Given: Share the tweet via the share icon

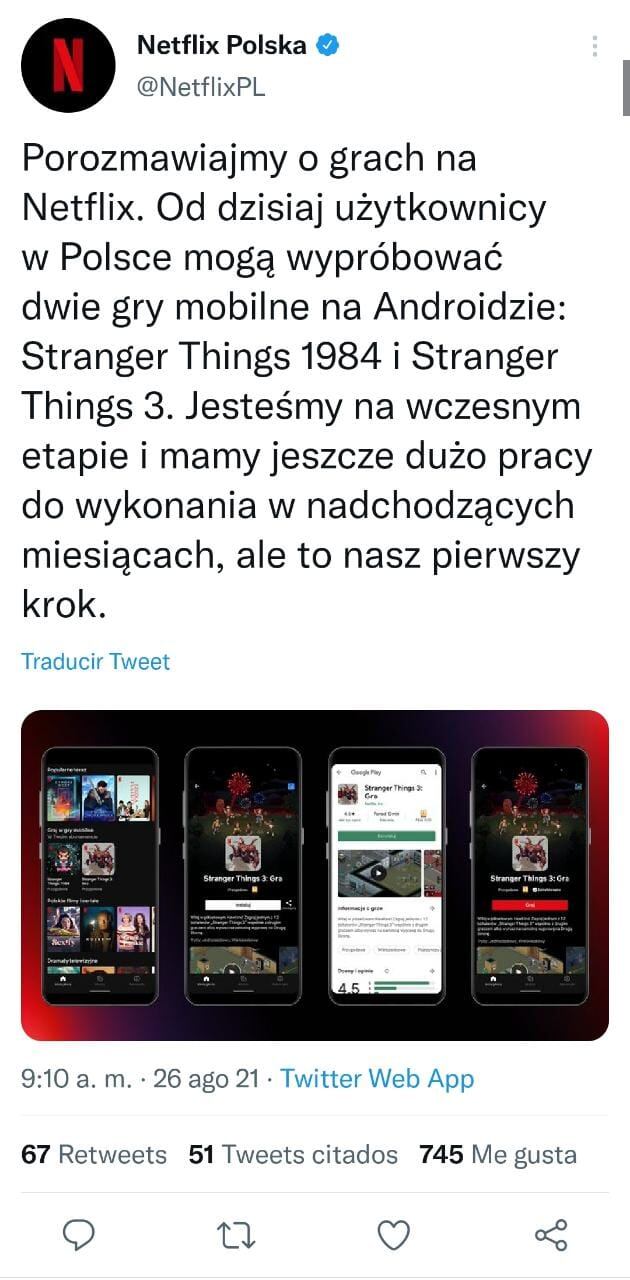Looking at the screenshot, I should pos(551,1234).
